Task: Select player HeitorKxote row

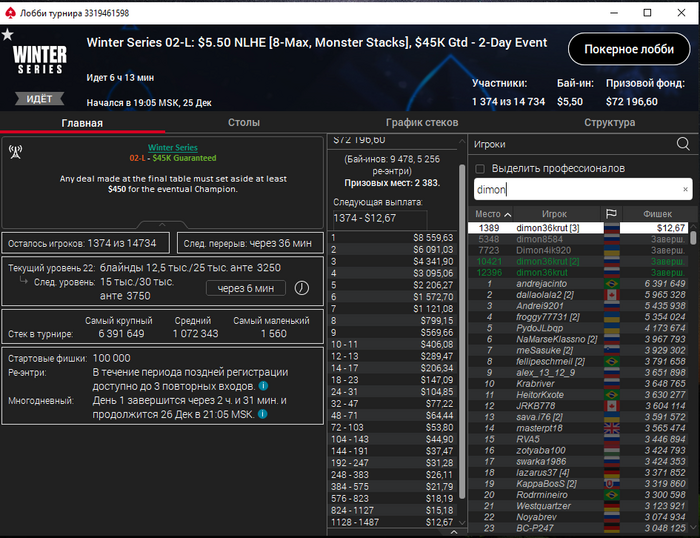Action: pyautogui.click(x=579, y=395)
